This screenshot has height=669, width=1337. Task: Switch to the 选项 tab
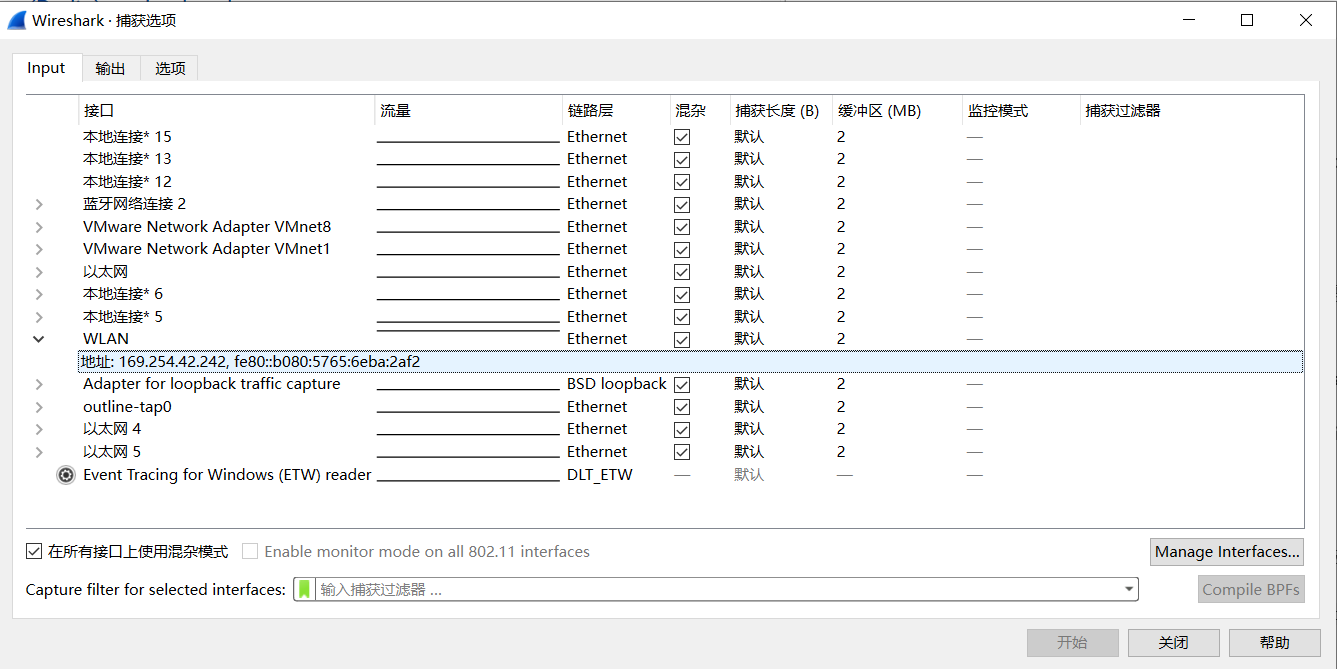(170, 69)
